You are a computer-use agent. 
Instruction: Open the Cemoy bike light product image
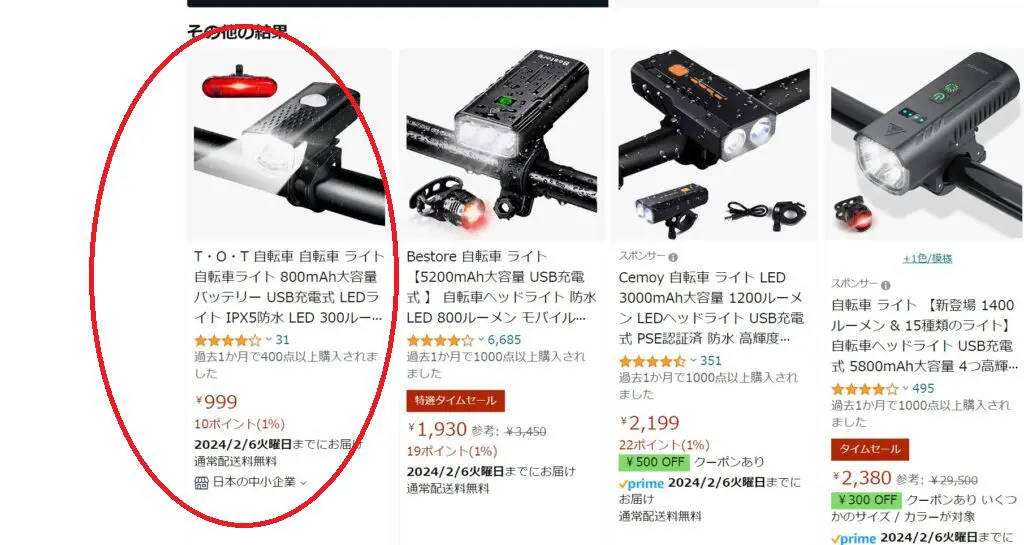click(x=714, y=144)
